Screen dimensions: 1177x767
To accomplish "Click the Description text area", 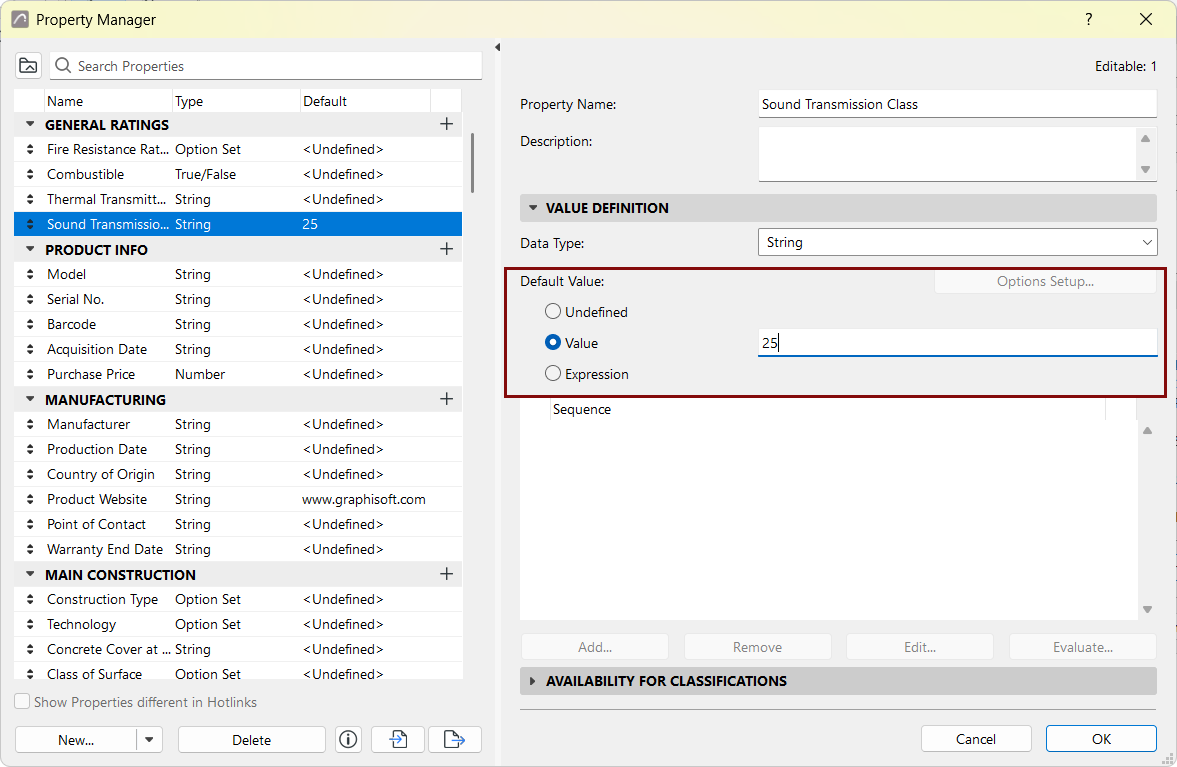I will 949,155.
